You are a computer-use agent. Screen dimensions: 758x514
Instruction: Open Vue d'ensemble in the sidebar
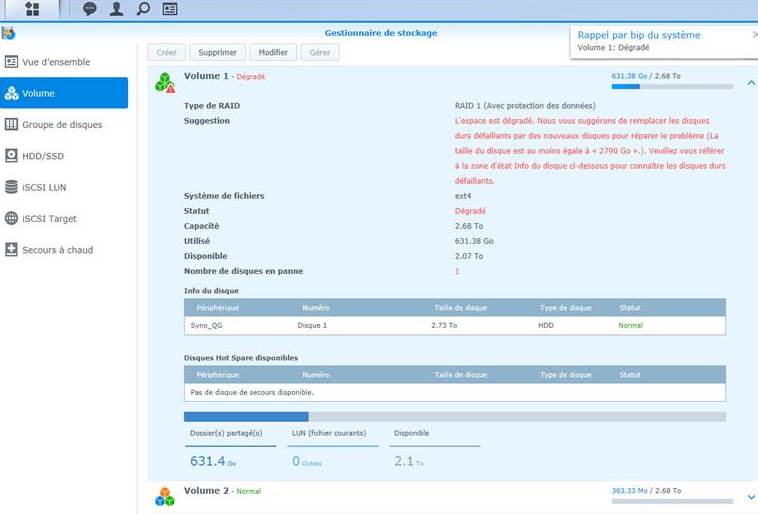(56, 62)
